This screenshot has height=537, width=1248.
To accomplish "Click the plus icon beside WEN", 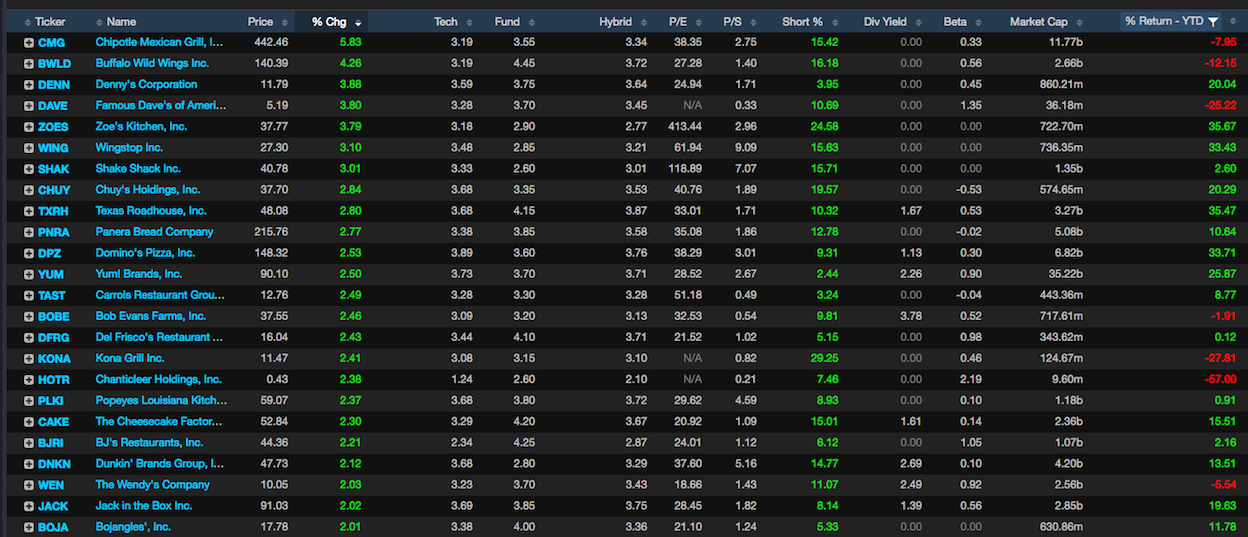I will [29, 484].
